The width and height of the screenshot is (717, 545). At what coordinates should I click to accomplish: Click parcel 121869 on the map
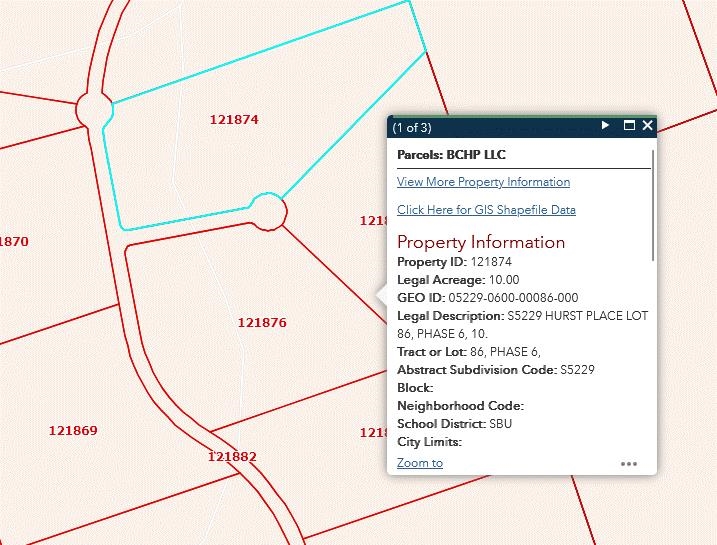click(x=73, y=430)
